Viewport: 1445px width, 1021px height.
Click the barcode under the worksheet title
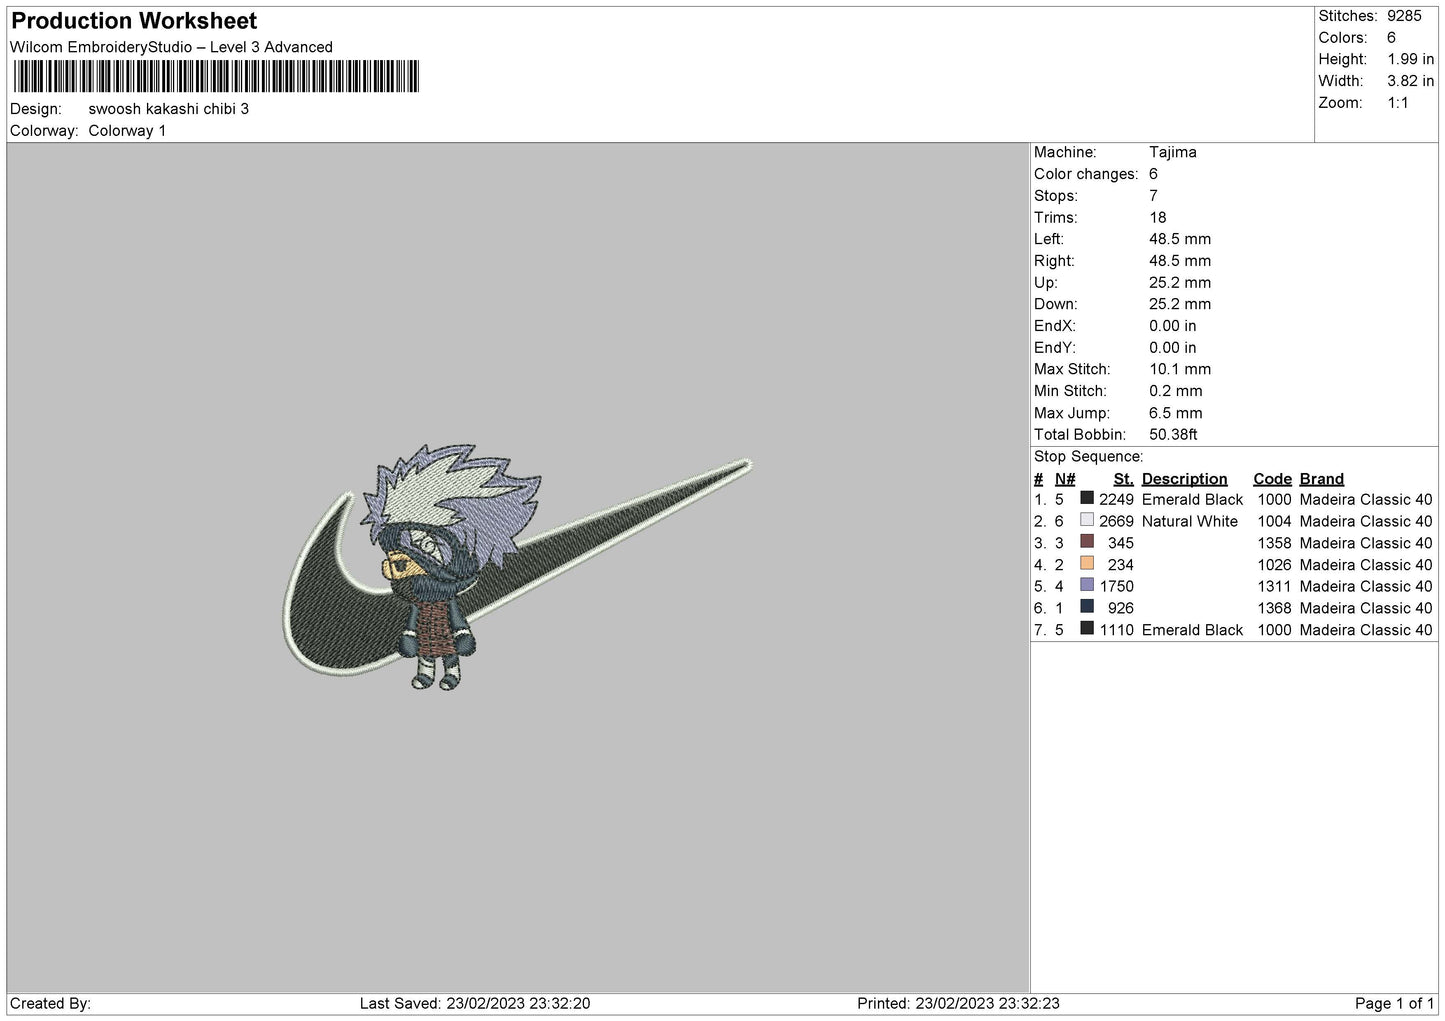[216, 77]
